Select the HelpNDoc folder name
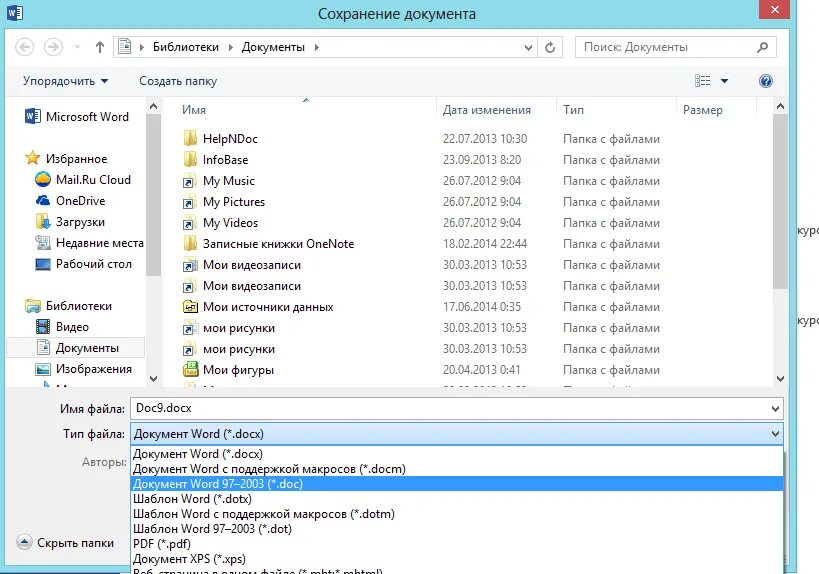The image size is (819, 574). 230,139
